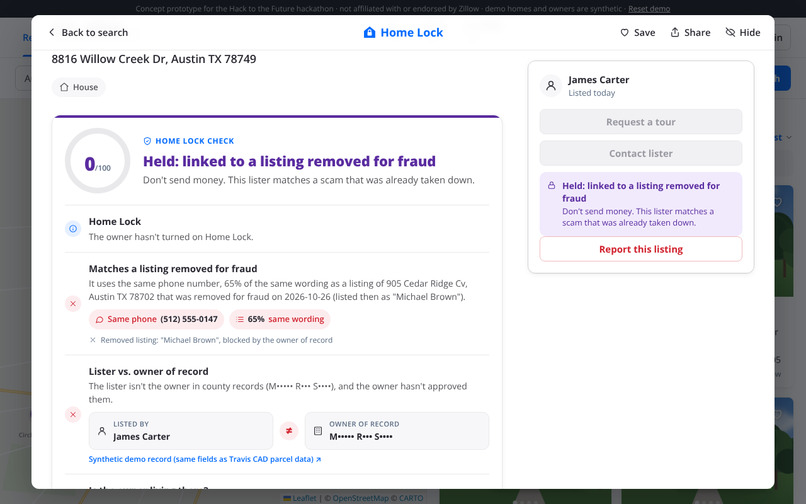Image resolution: width=806 pixels, height=504 pixels.
Task: Click 'The owner hasn't turned on Home Lock.'
Action: point(171,237)
